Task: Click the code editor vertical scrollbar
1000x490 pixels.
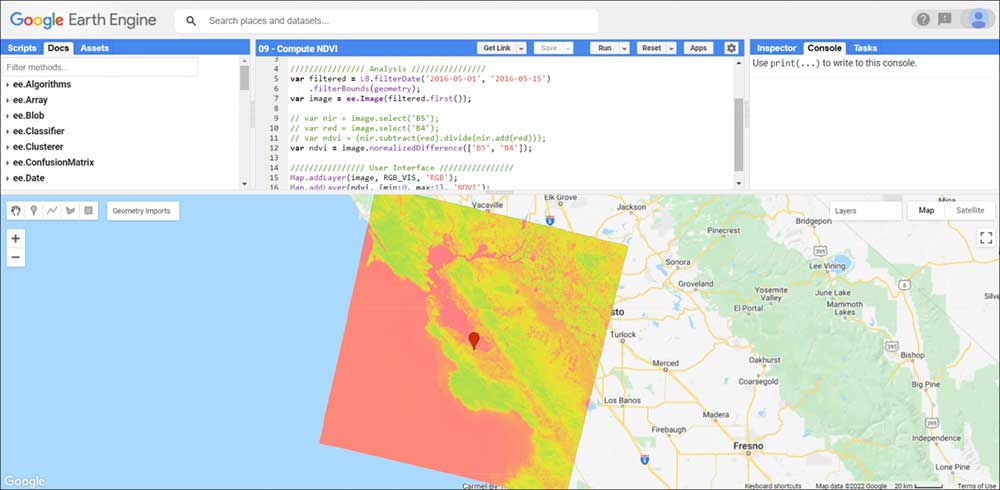Action: point(739,135)
